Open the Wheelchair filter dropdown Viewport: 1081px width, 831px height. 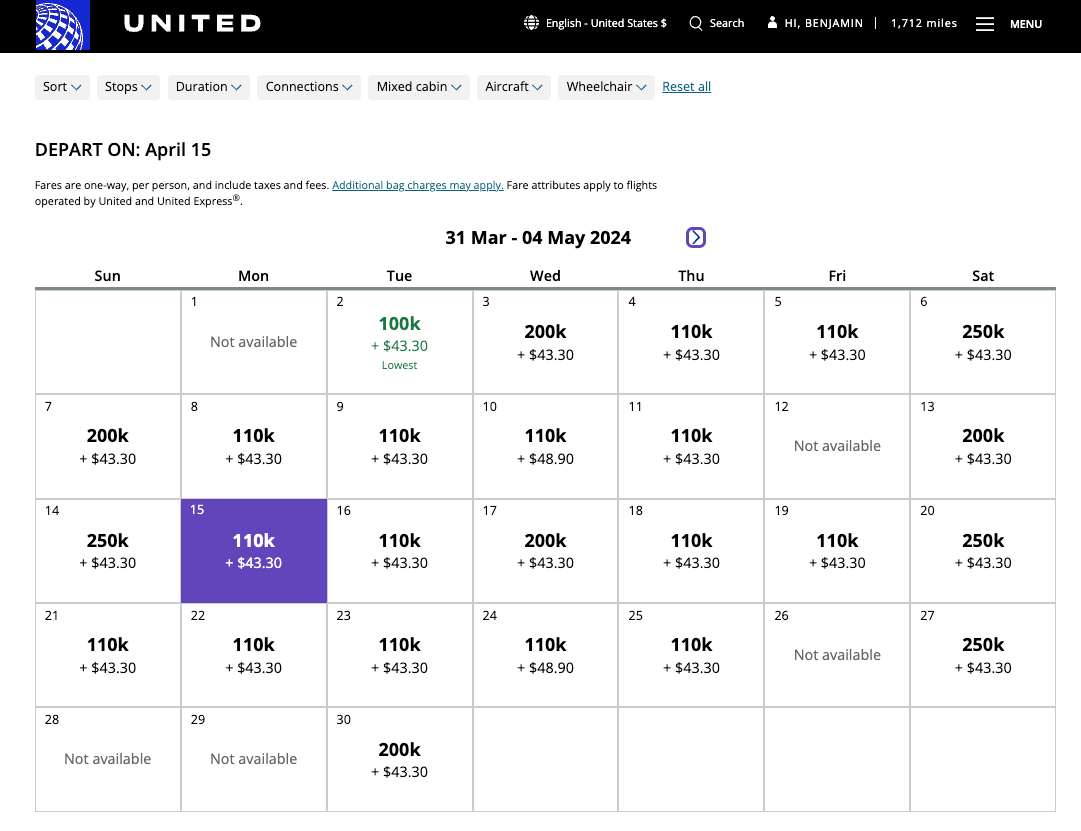pos(607,87)
